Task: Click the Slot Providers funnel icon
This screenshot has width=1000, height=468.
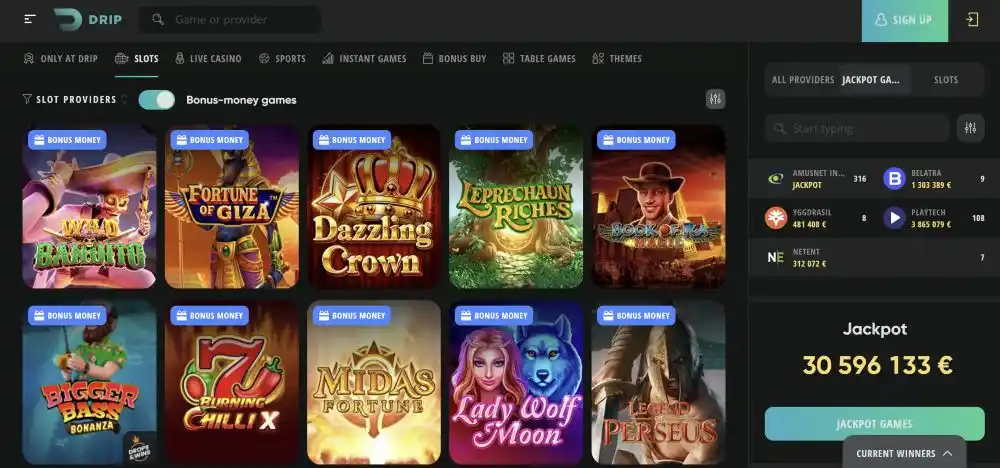Action: (27, 99)
